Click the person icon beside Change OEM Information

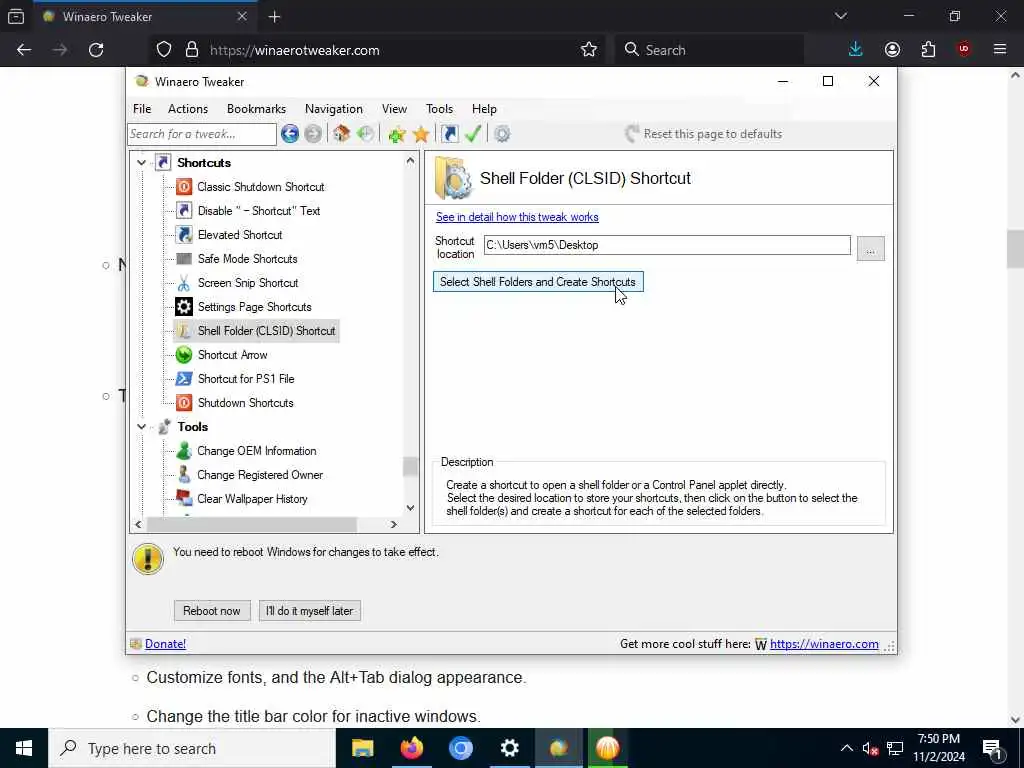[184, 451]
